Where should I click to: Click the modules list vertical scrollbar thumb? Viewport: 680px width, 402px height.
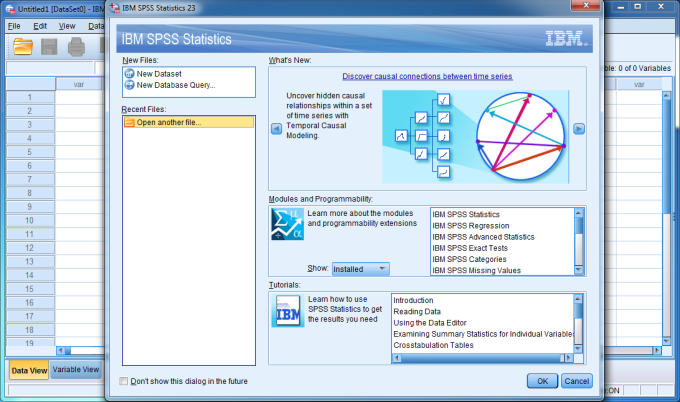click(579, 226)
